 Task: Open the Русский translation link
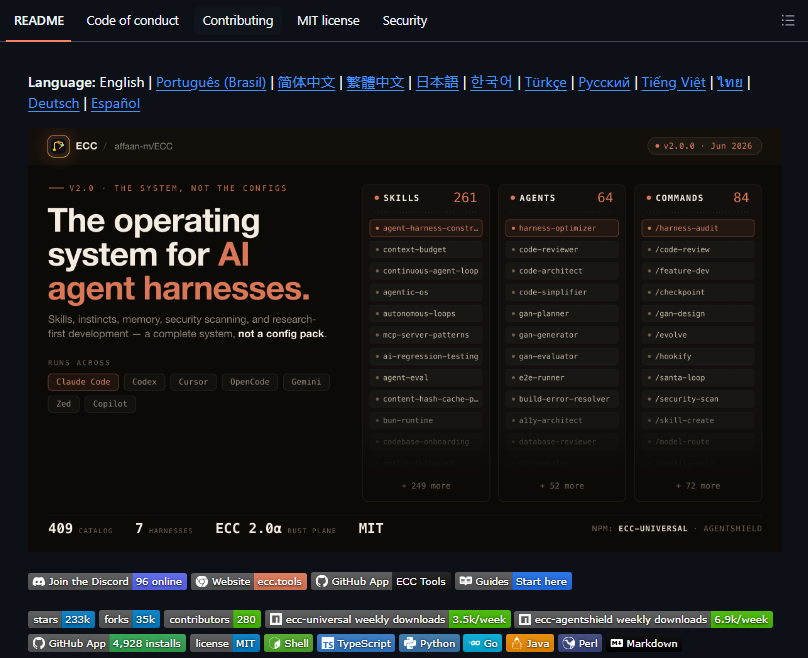[x=604, y=82]
